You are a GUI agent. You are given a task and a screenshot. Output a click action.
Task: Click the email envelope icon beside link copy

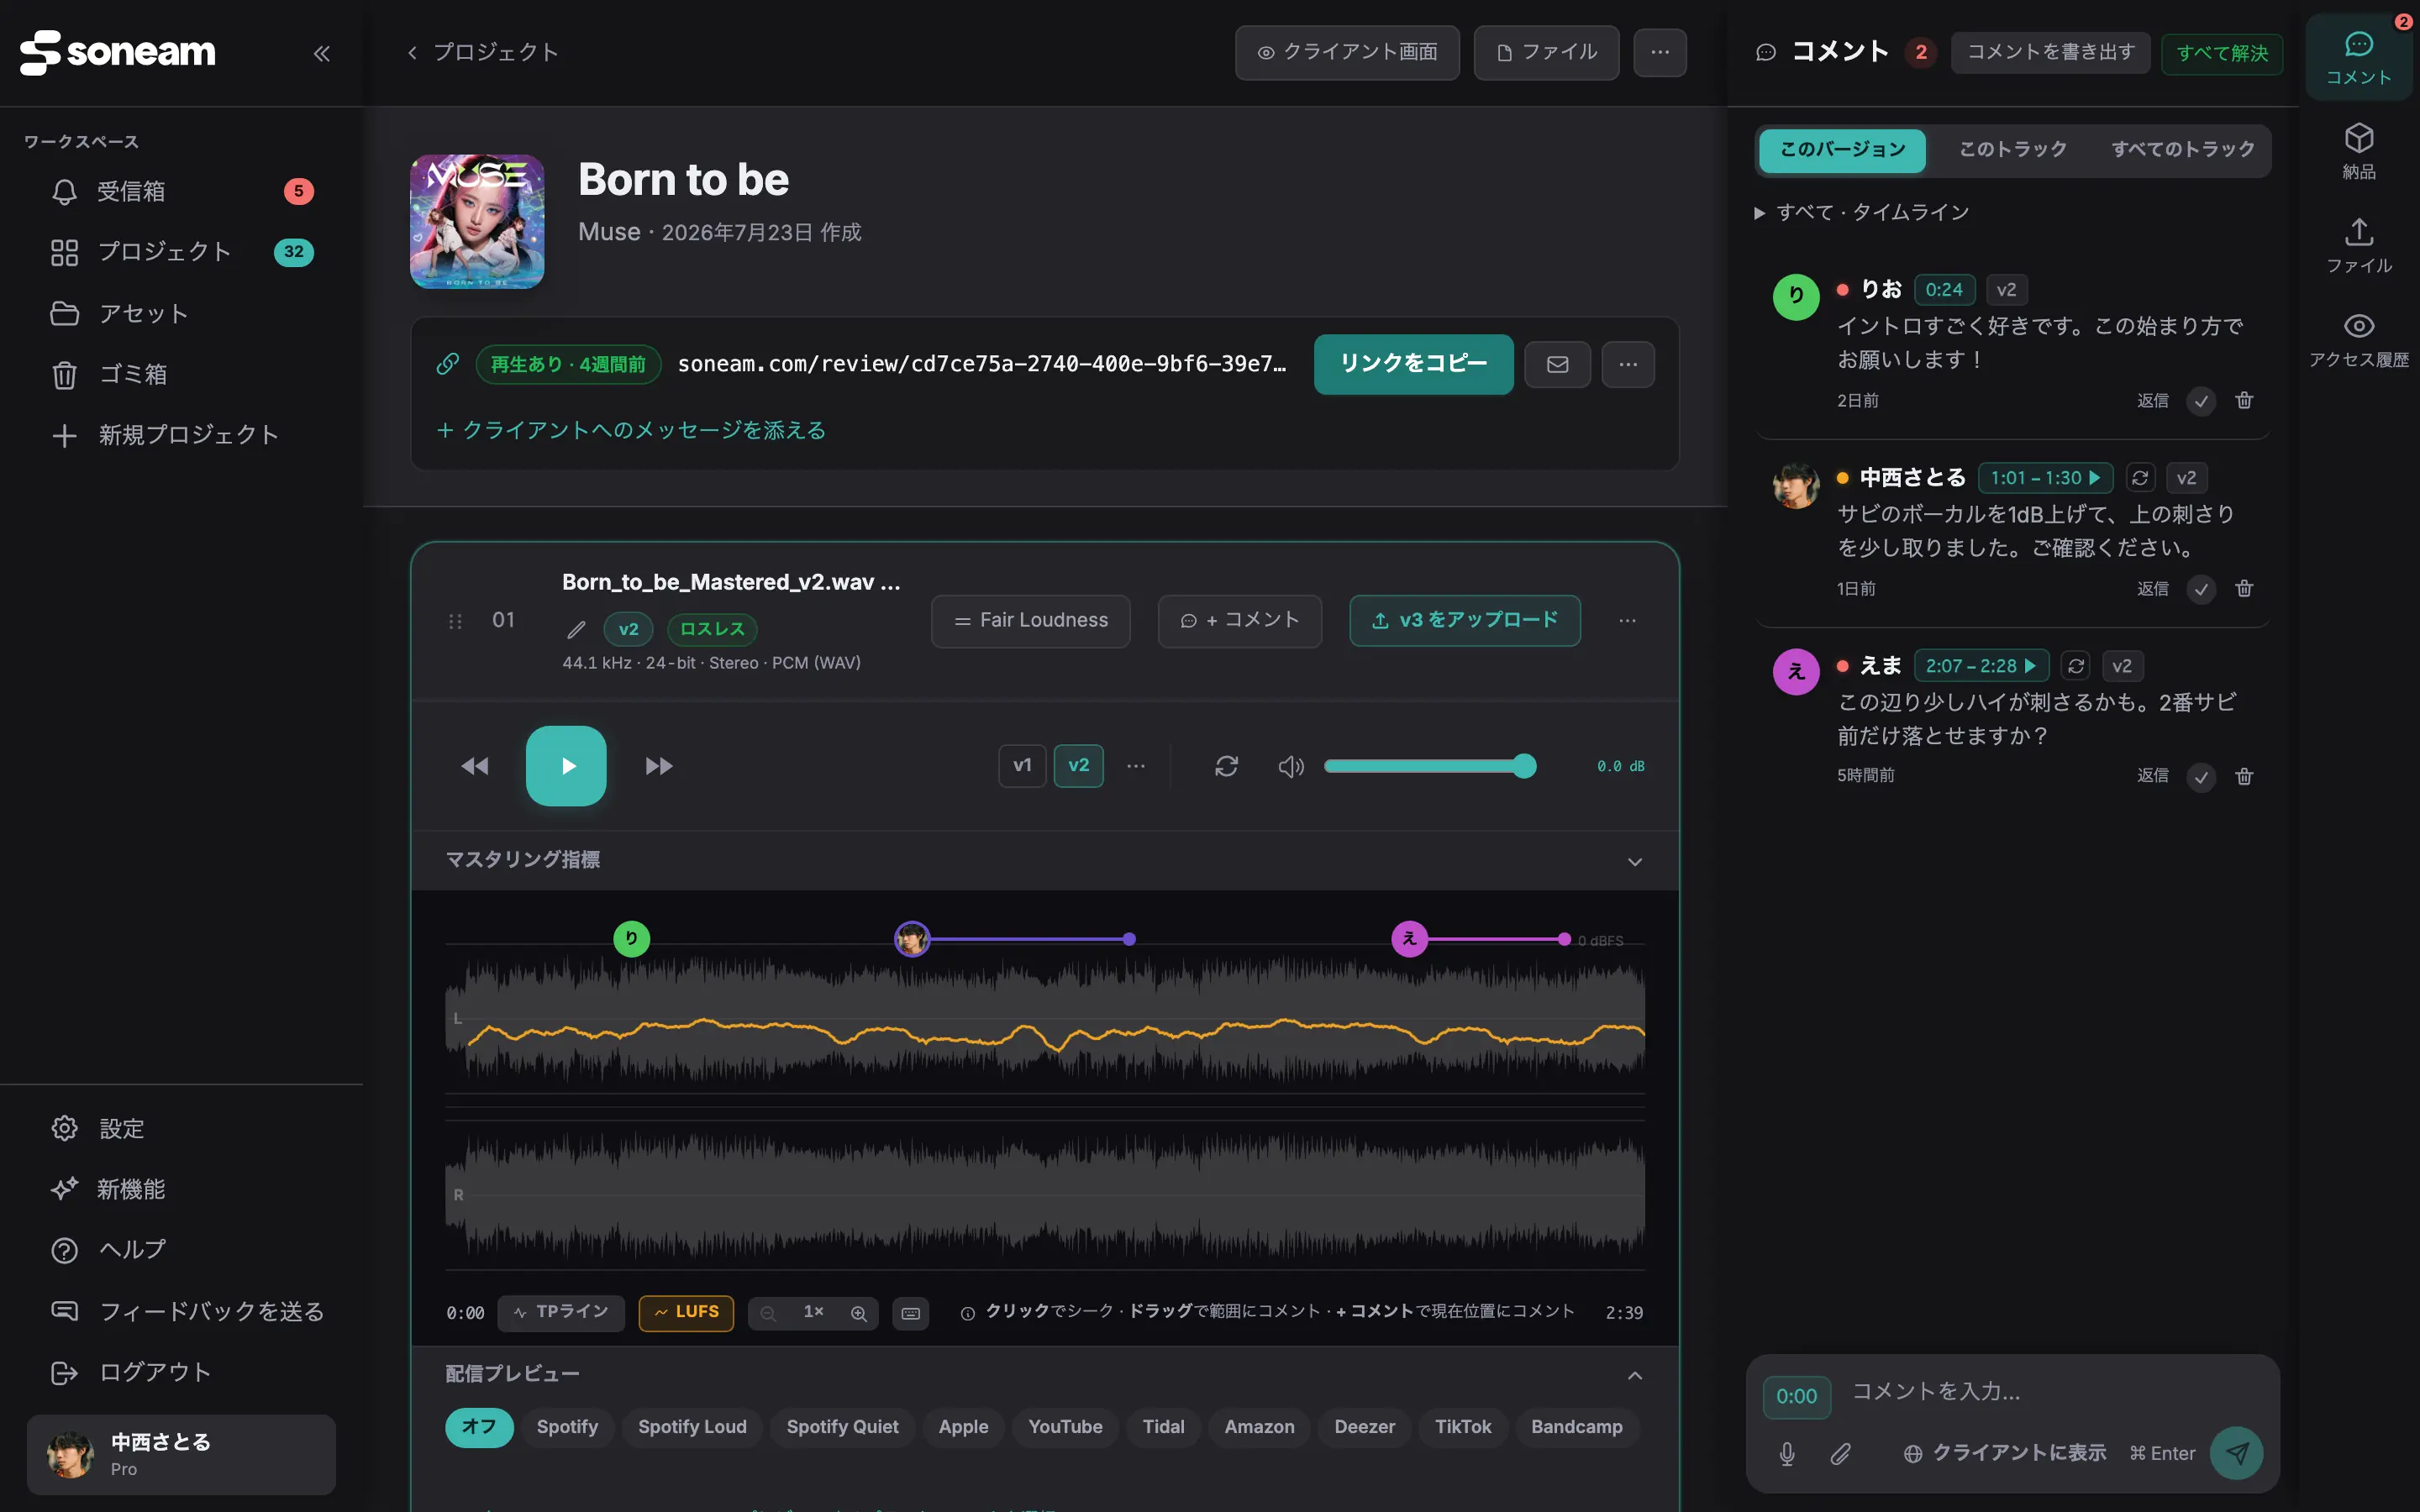coord(1557,364)
